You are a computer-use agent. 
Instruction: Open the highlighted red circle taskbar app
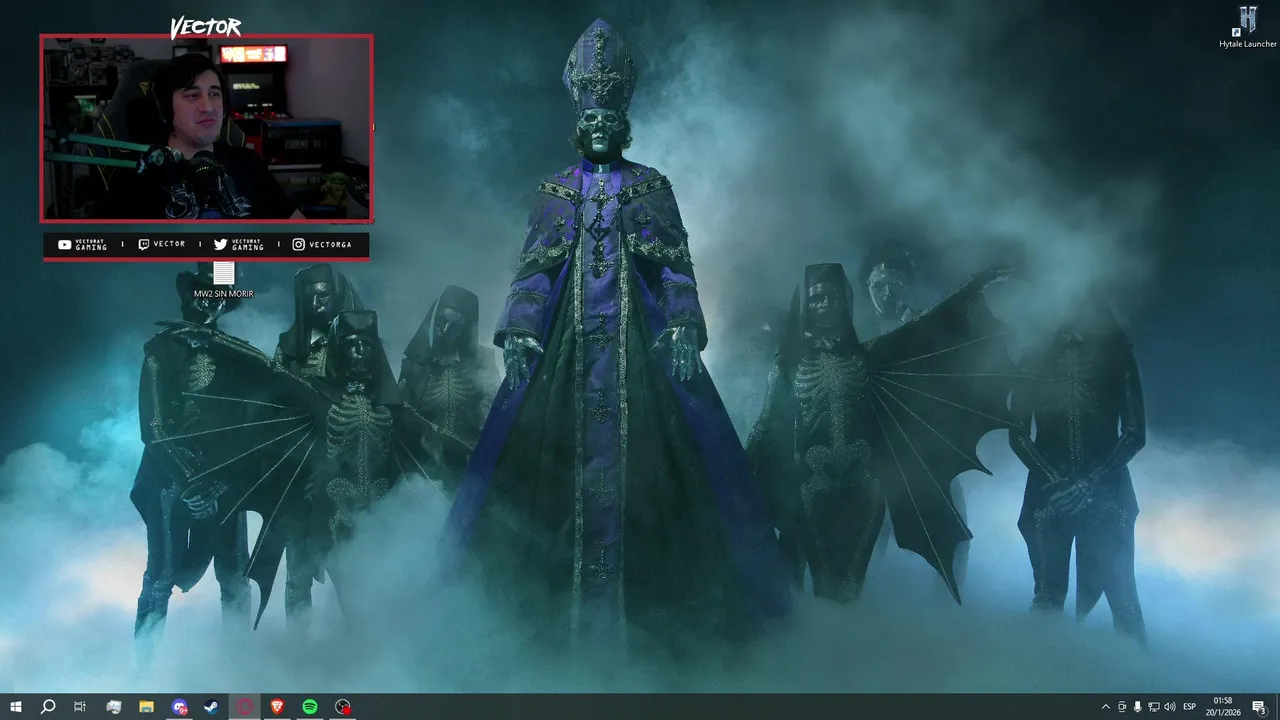click(x=245, y=707)
